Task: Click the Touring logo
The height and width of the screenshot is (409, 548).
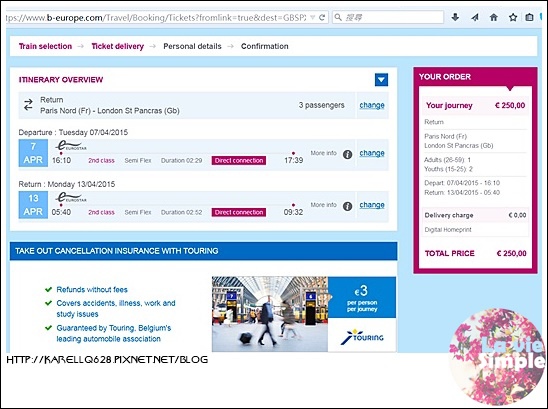Action: [362, 336]
